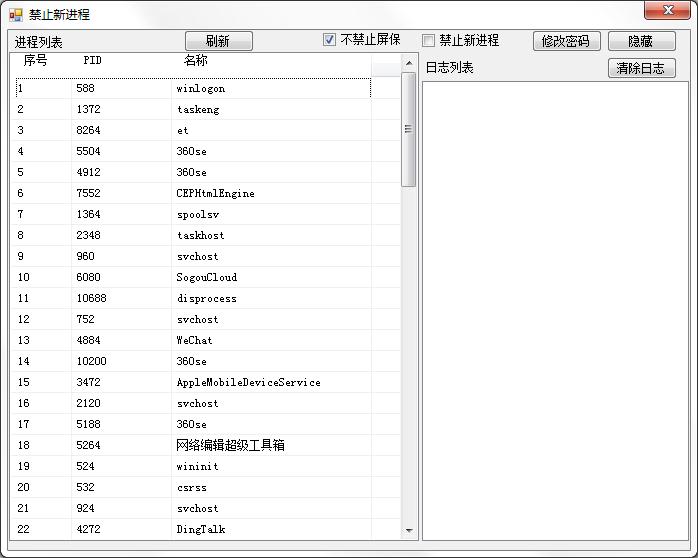This screenshot has height=558, width=698.
Task: Clear the log via the 清除日志 button
Action: (x=641, y=68)
